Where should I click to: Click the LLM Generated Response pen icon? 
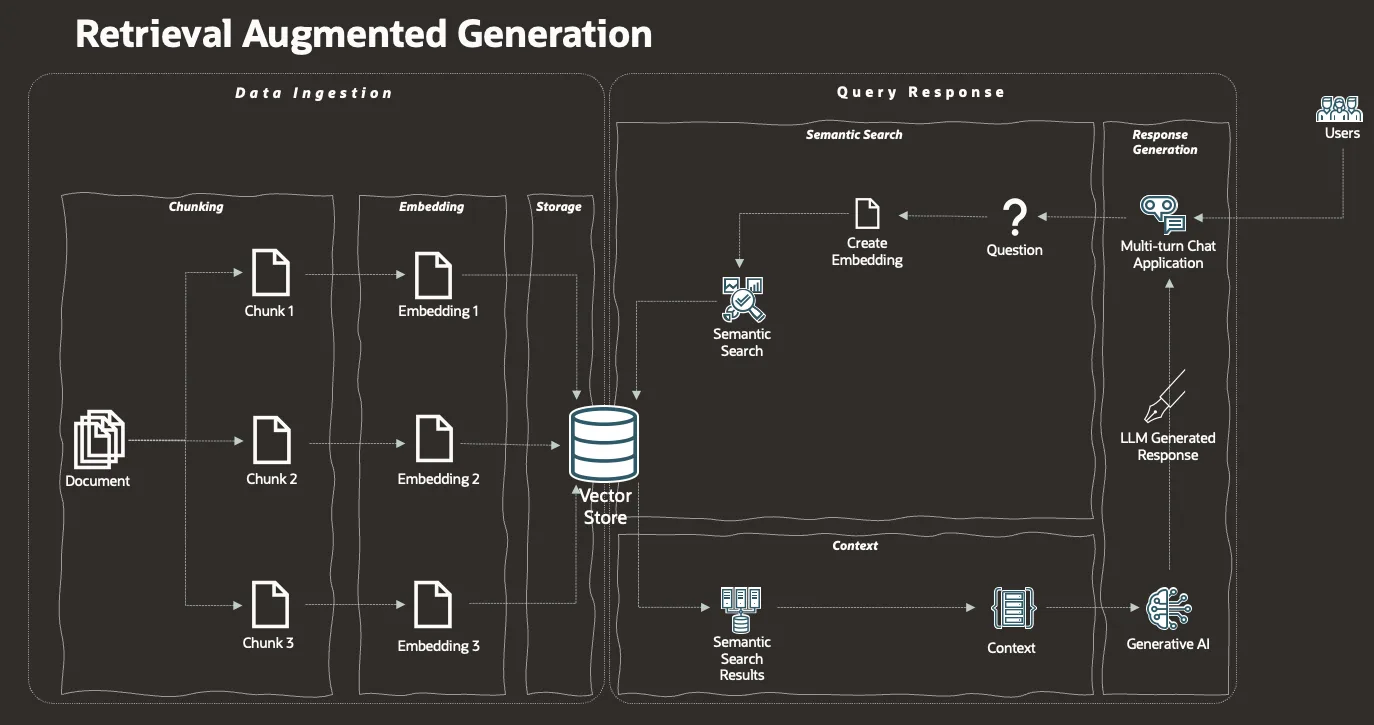tap(1166, 396)
